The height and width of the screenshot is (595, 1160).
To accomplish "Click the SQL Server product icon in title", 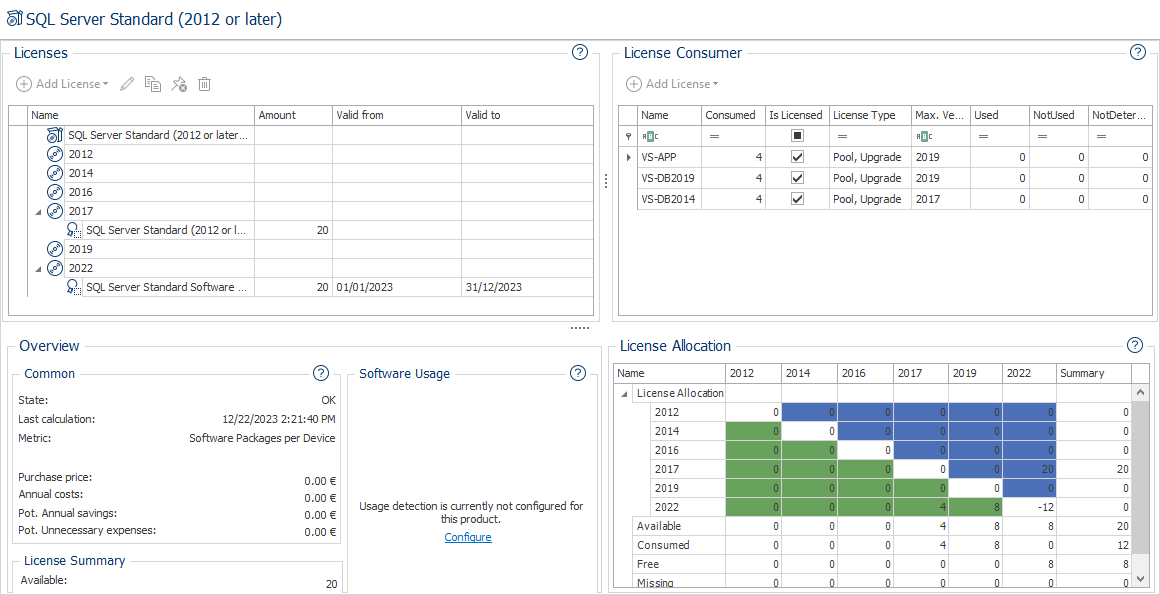I will pos(14,19).
